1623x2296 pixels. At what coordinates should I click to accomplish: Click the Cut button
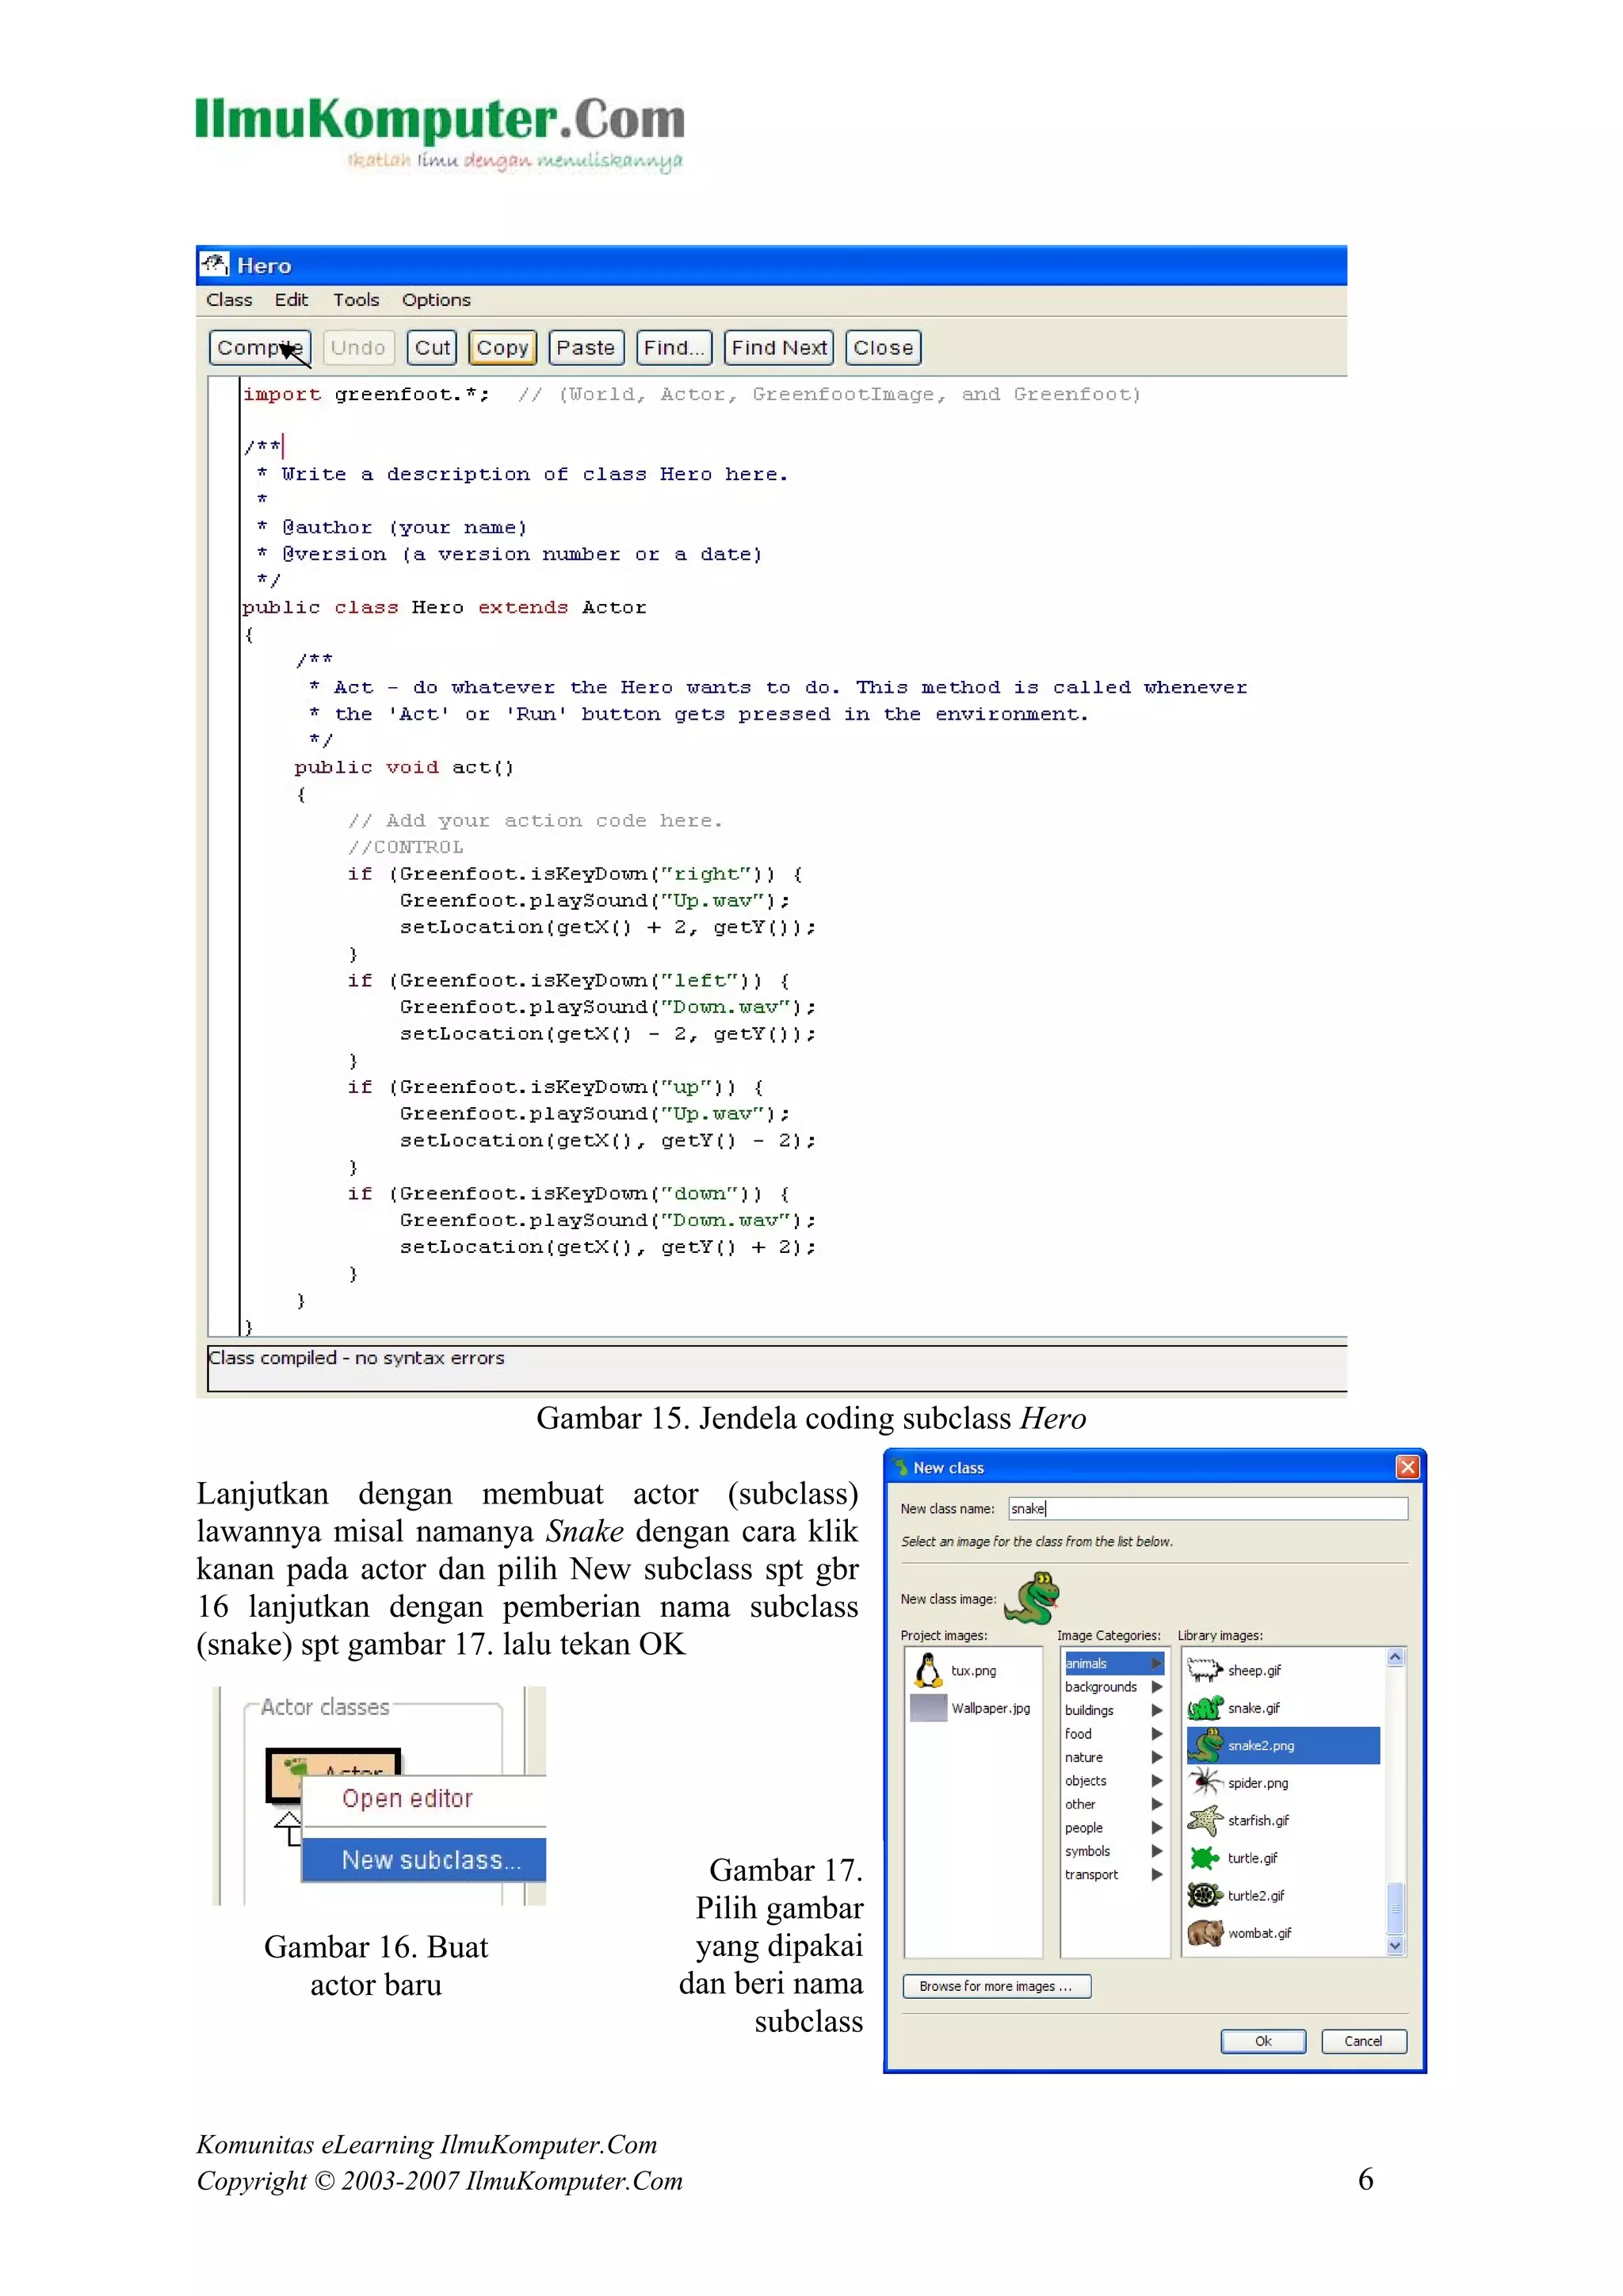[x=432, y=347]
